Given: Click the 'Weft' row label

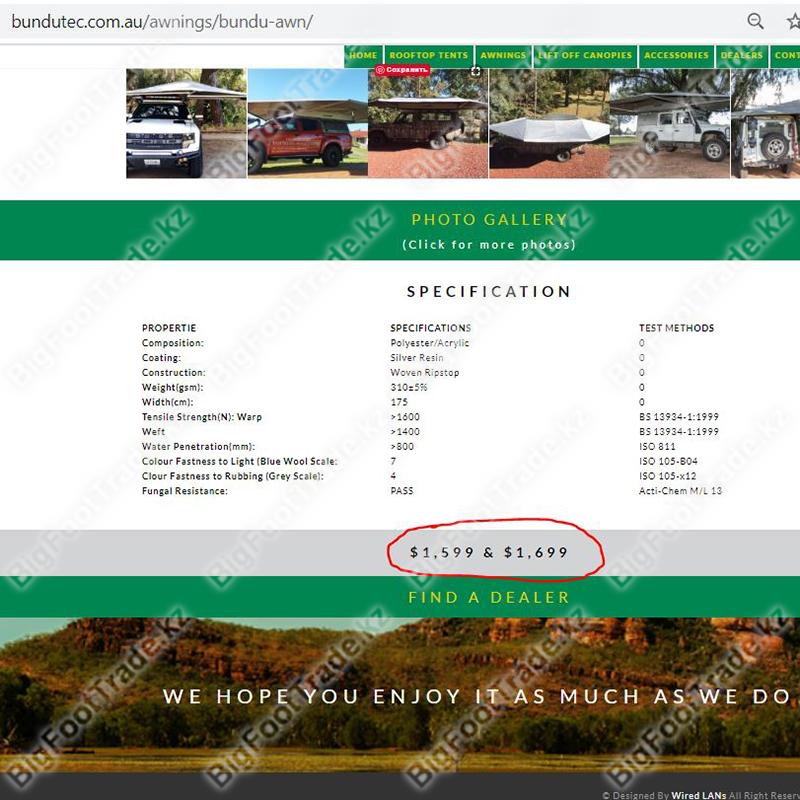Looking at the screenshot, I should point(153,432).
